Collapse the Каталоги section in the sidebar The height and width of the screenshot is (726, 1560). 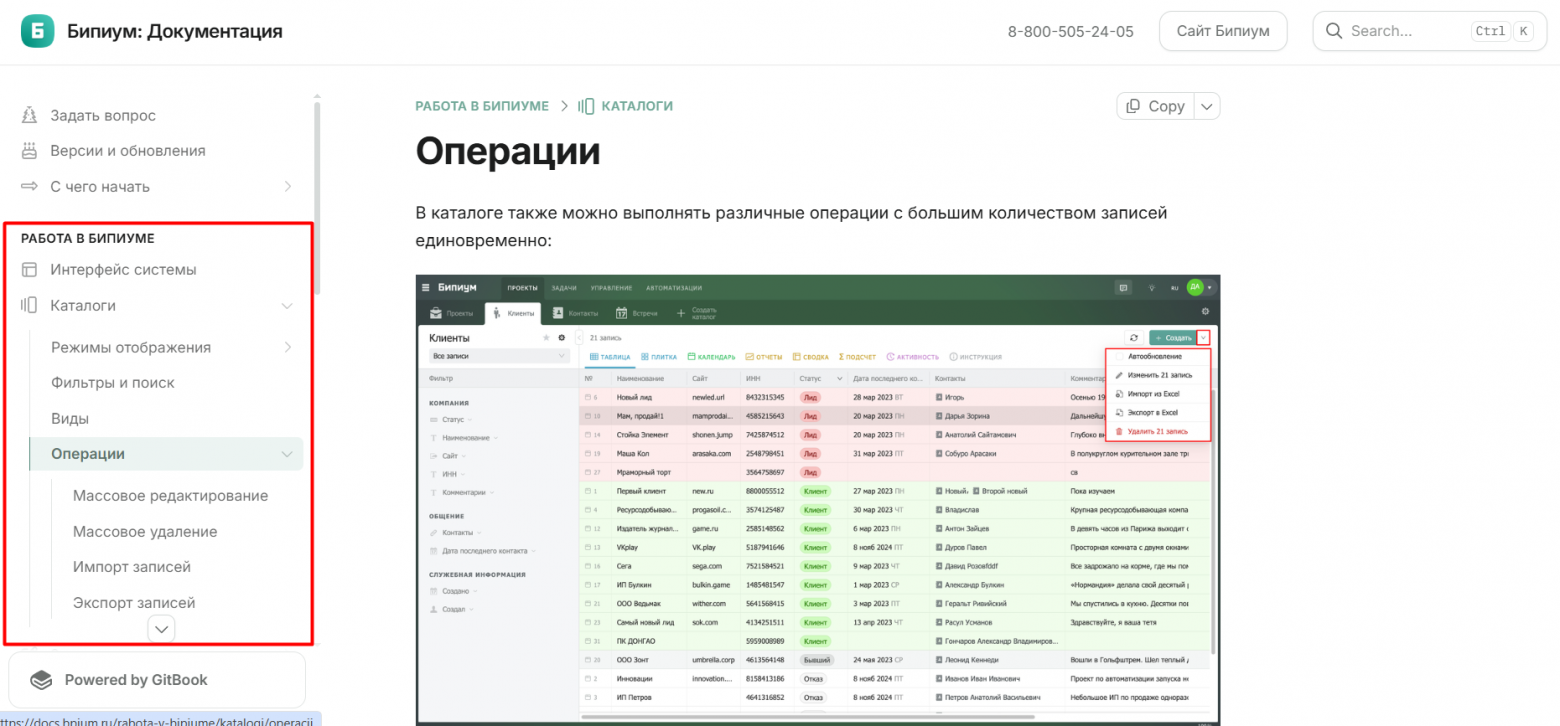pyautogui.click(x=288, y=305)
